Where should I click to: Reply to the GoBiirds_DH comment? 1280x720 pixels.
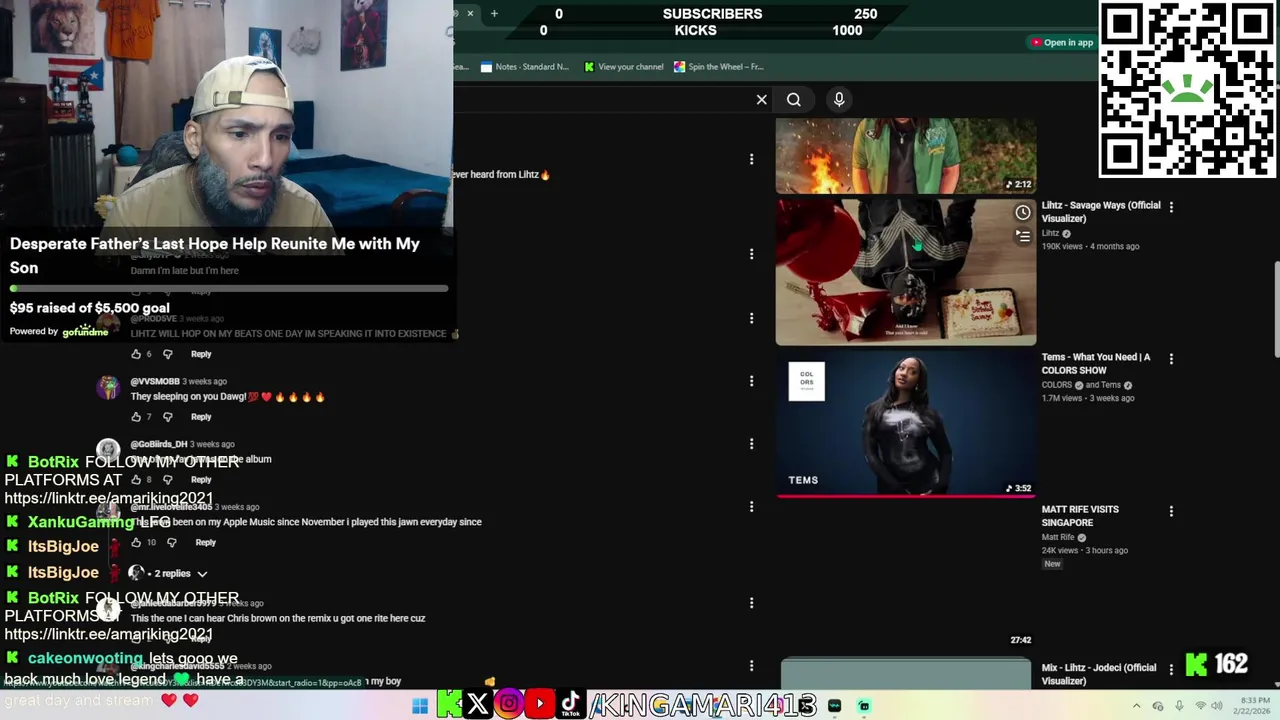(x=201, y=480)
